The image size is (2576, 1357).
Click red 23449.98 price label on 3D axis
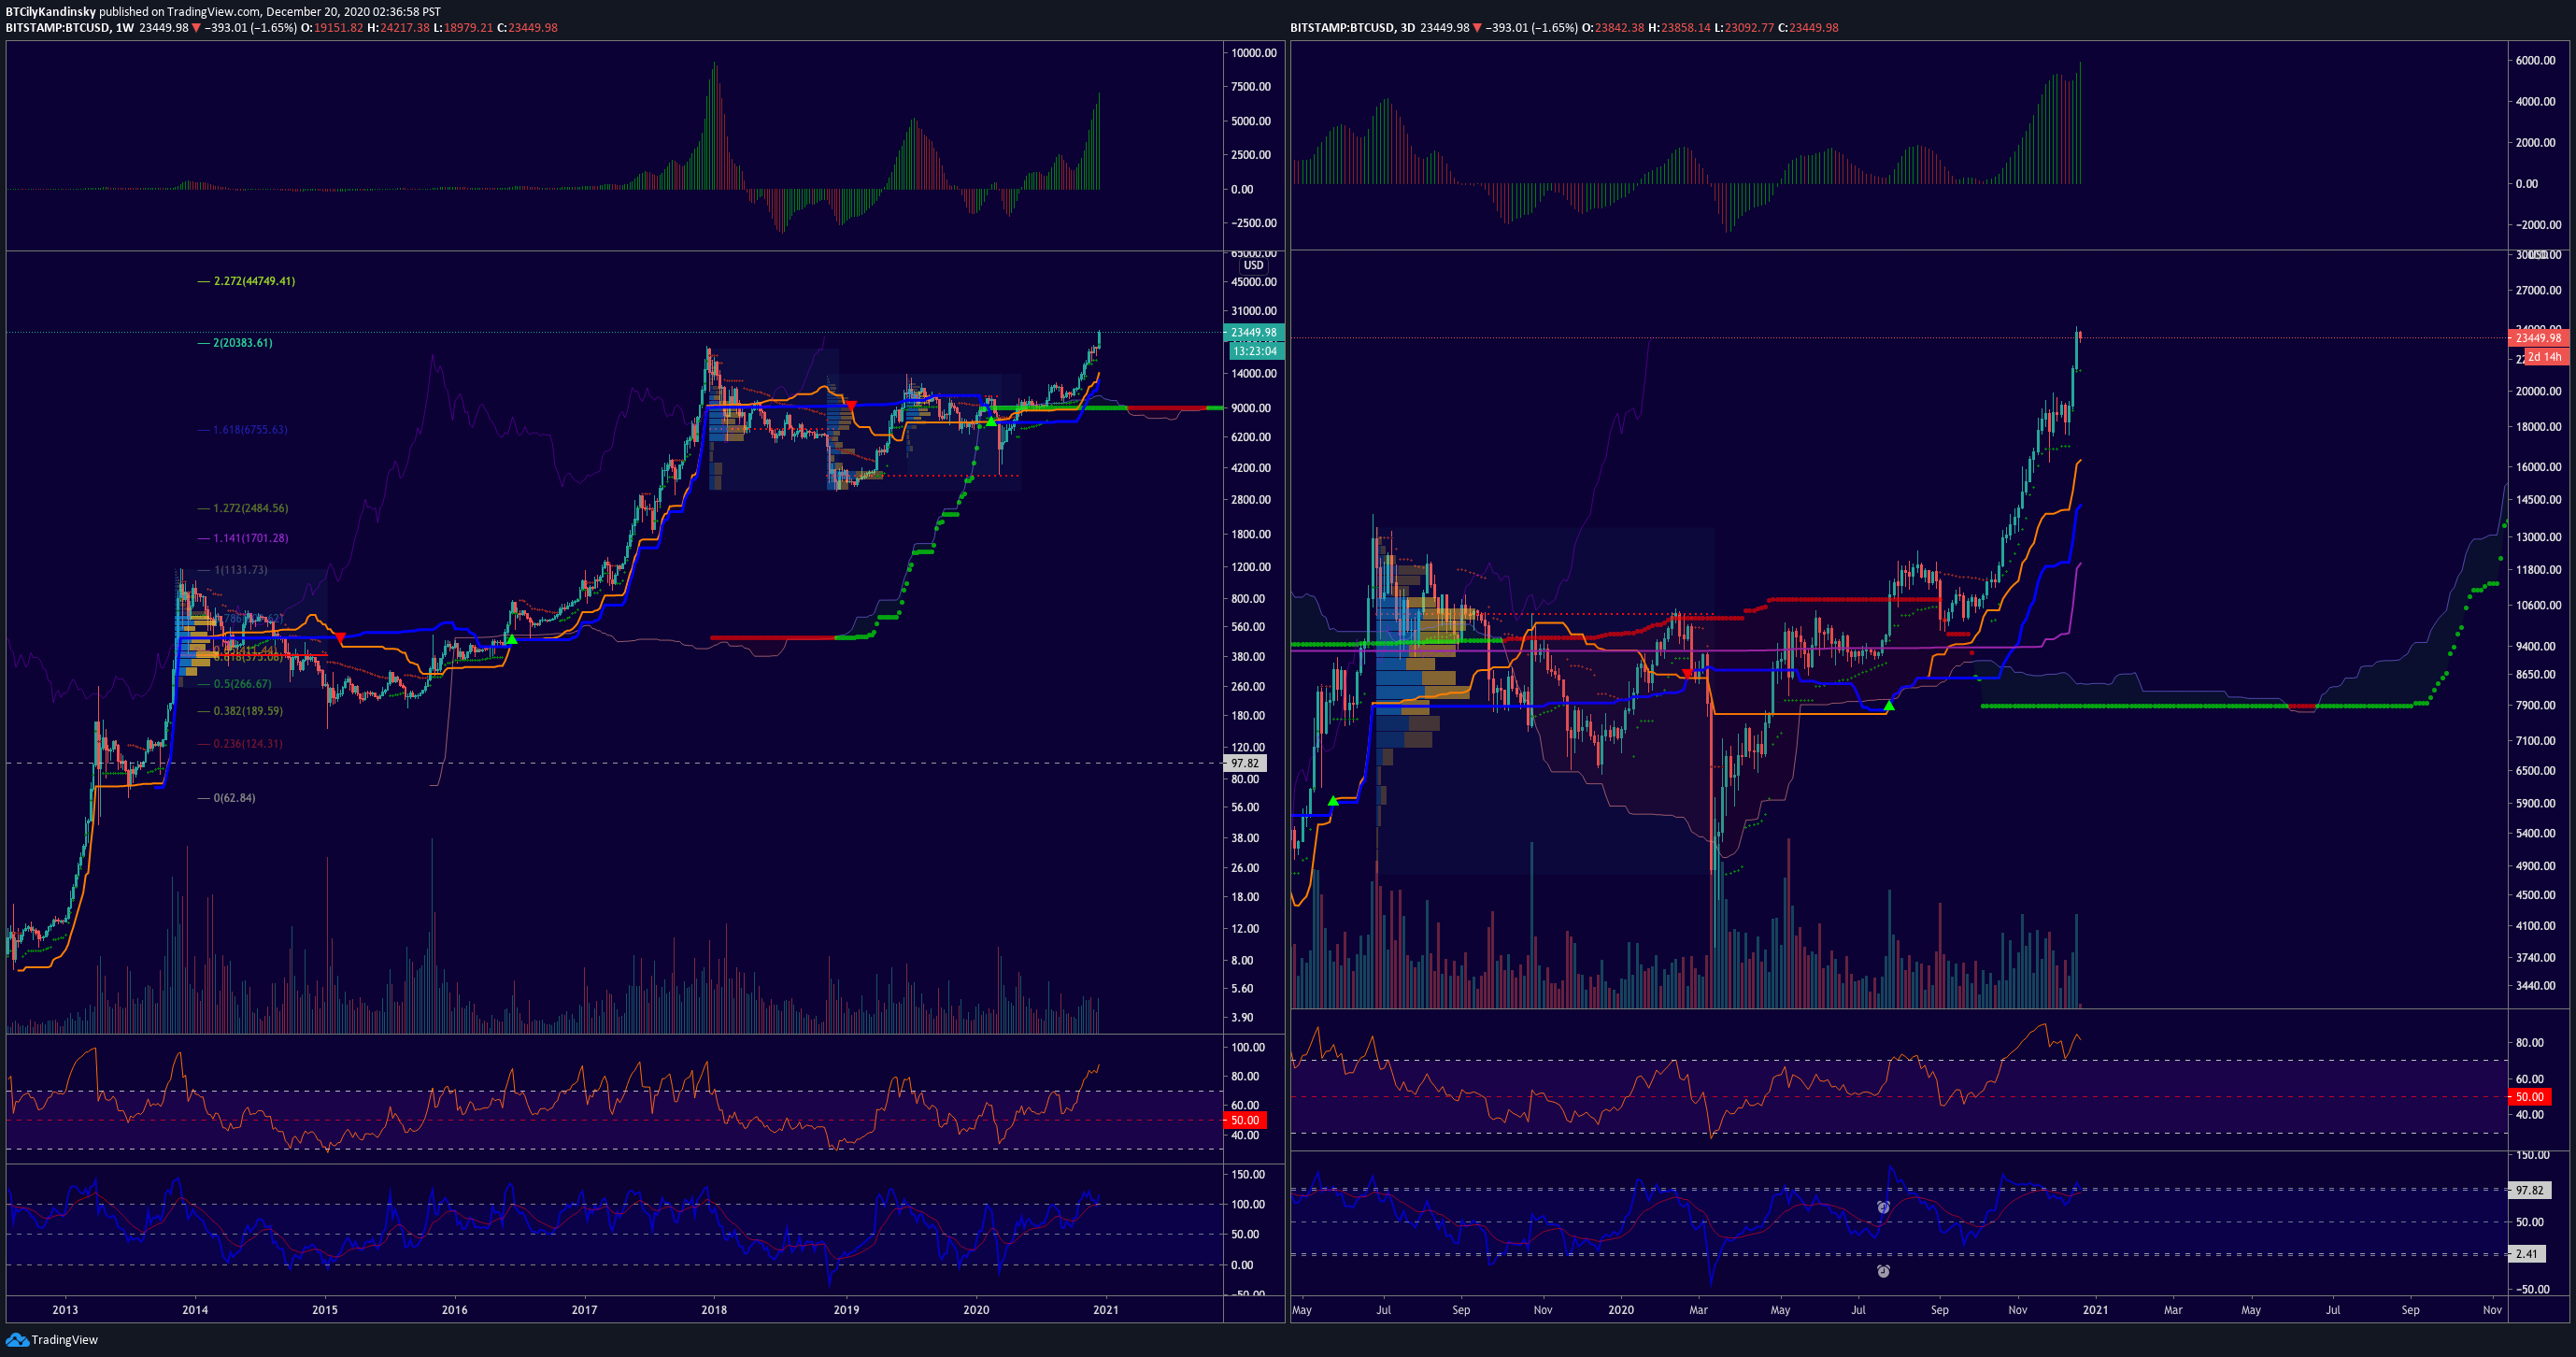click(2538, 338)
